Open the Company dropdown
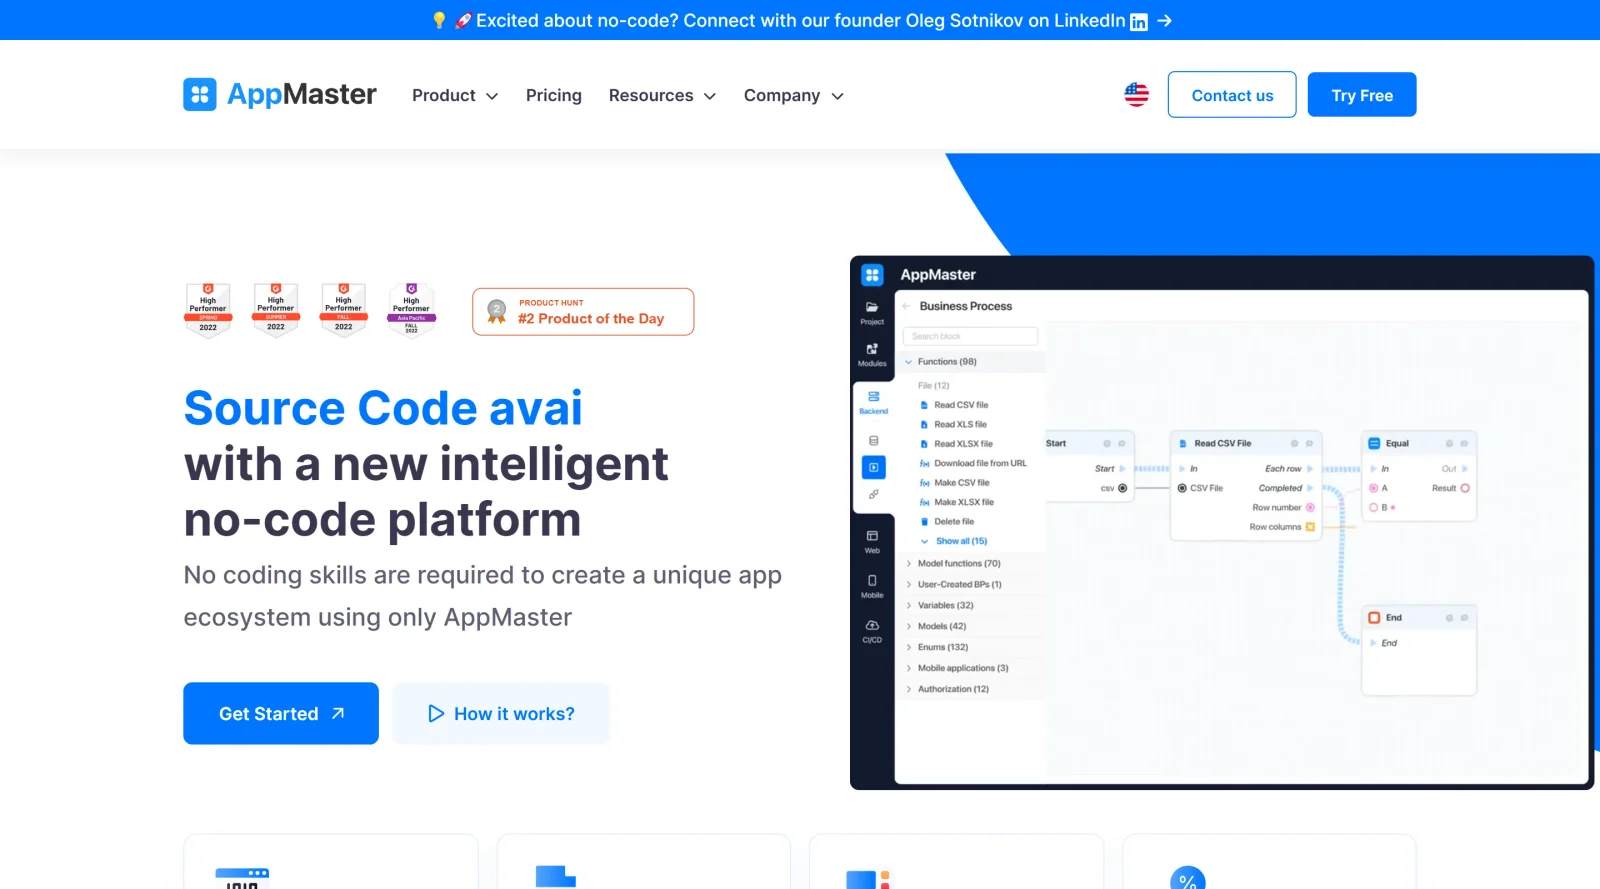1600x889 pixels. click(x=794, y=95)
